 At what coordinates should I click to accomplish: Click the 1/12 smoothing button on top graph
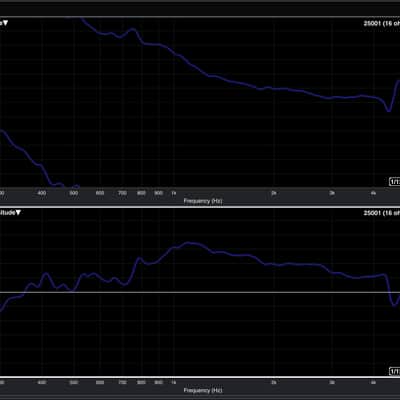[395, 182]
